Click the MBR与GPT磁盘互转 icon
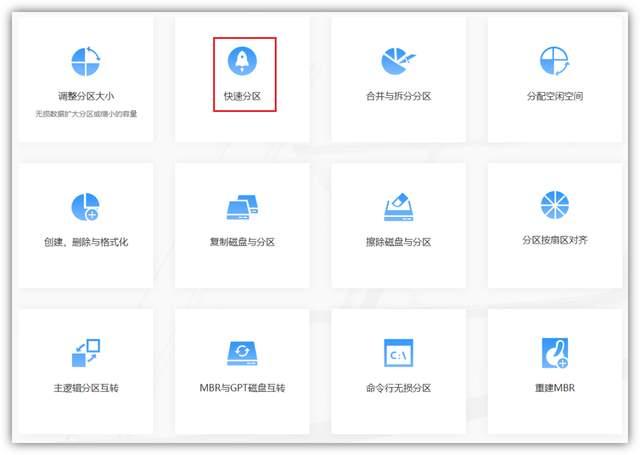Viewport: 640px width, 455px height. (242, 353)
